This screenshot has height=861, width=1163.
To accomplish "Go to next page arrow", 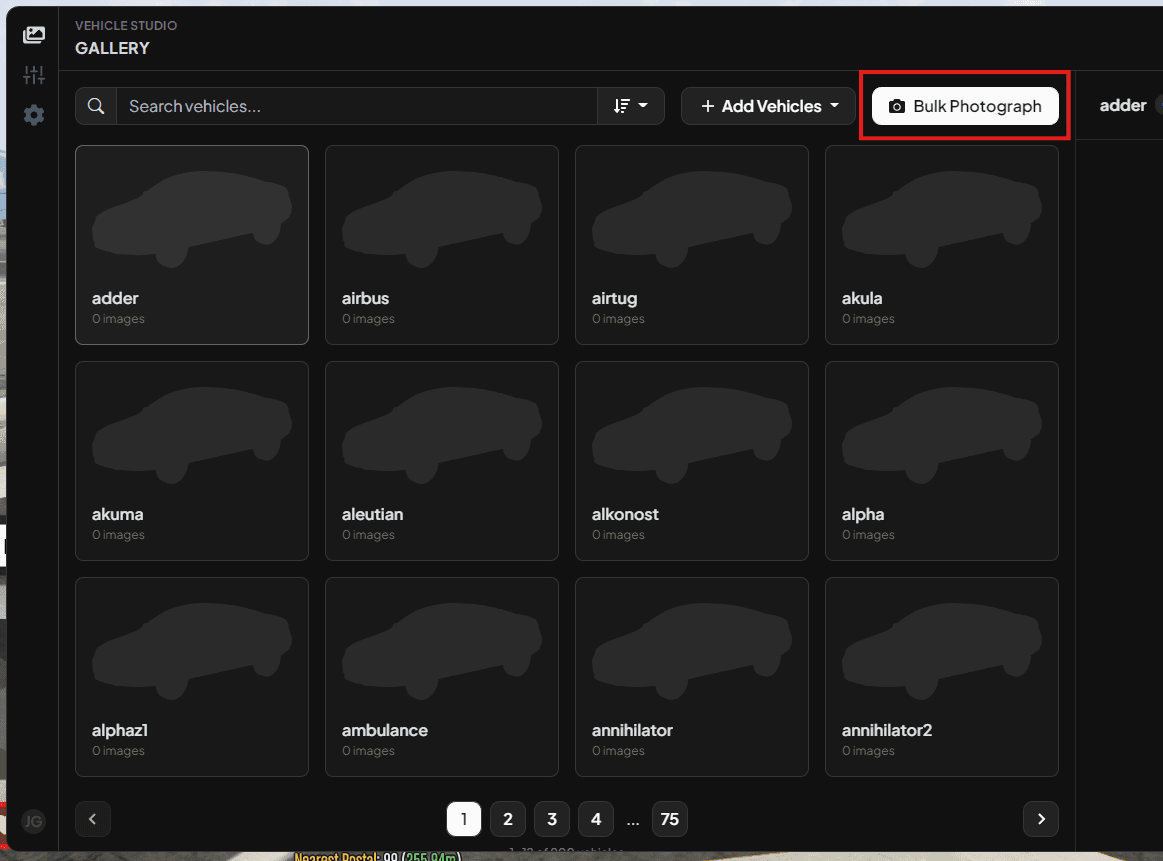I will 1041,819.
